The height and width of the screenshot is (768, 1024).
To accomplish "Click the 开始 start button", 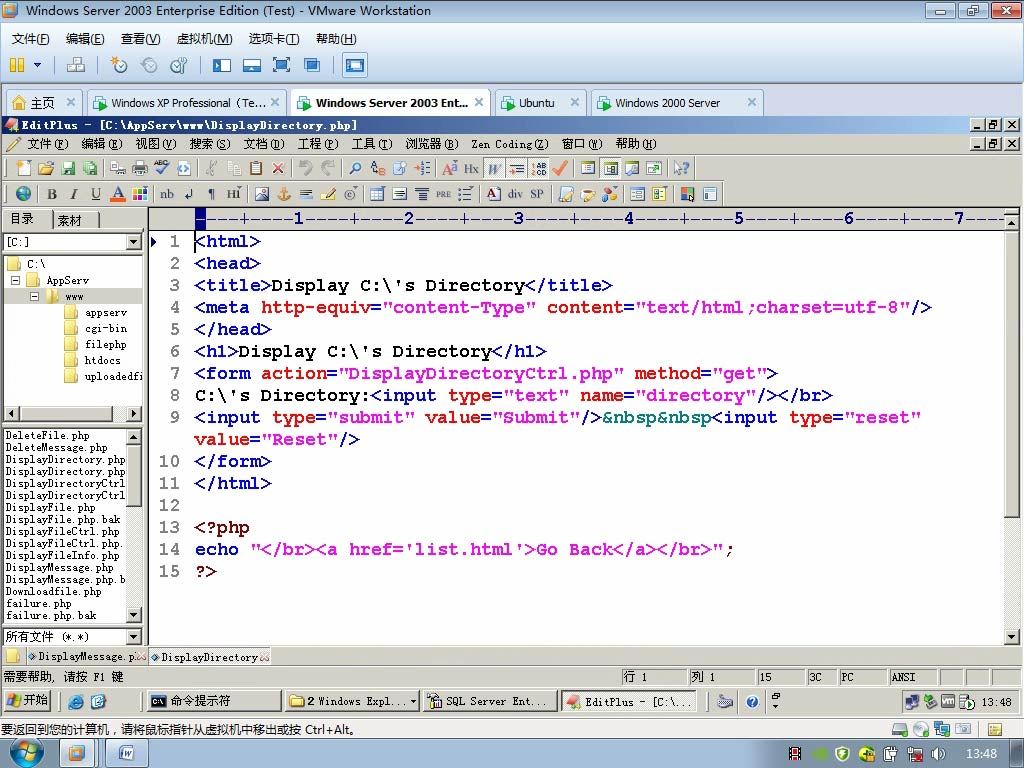I will coord(28,700).
